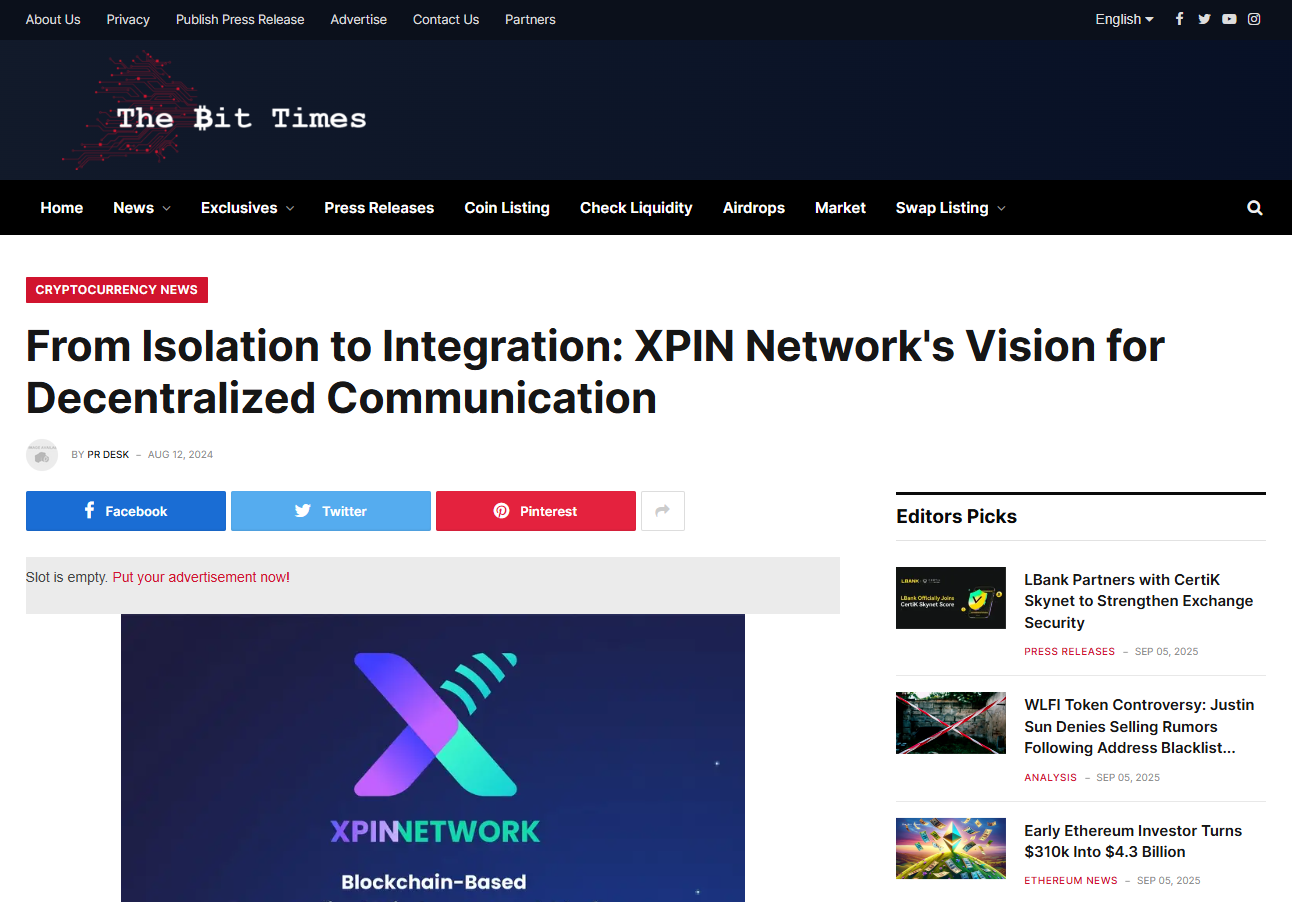This screenshot has height=902, width=1292.
Task: Click 'Put your advertisement now' link
Action: point(199,577)
